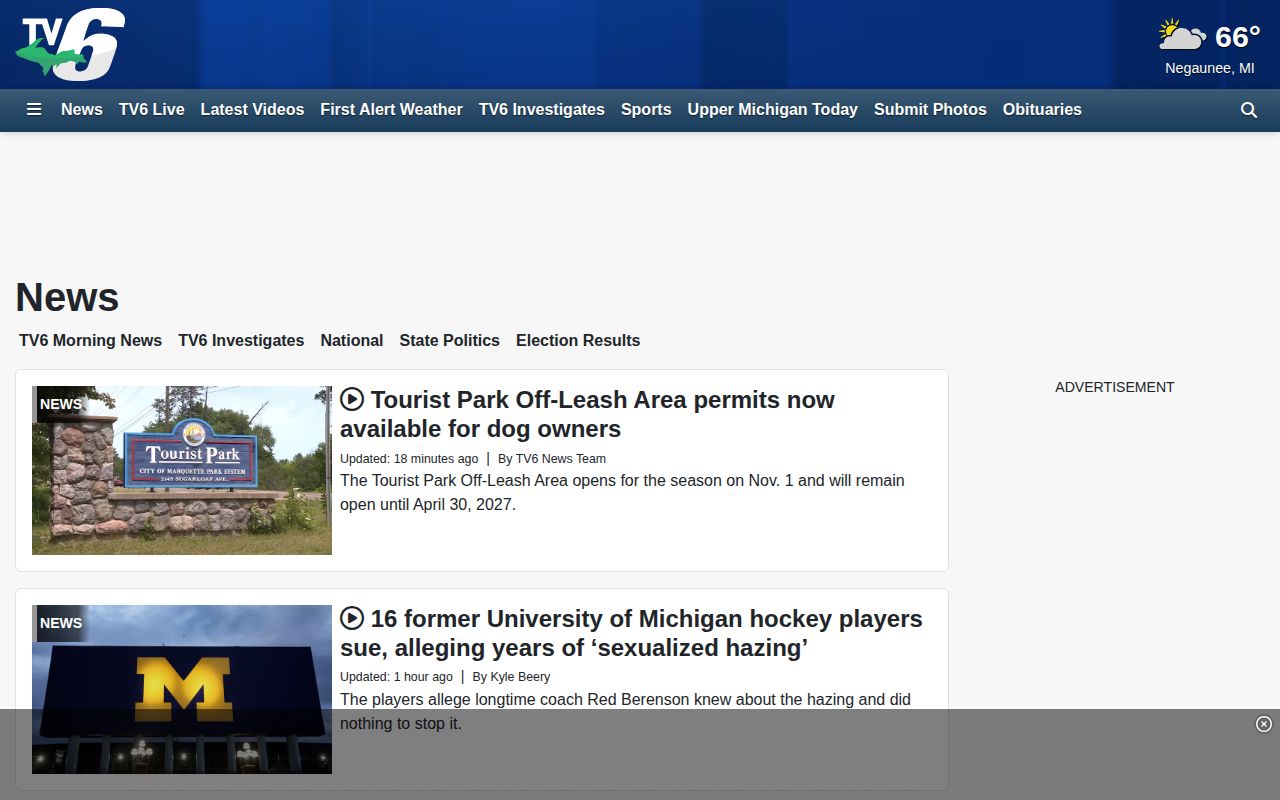Click the NEWS tag on Michigan image

pos(61,623)
